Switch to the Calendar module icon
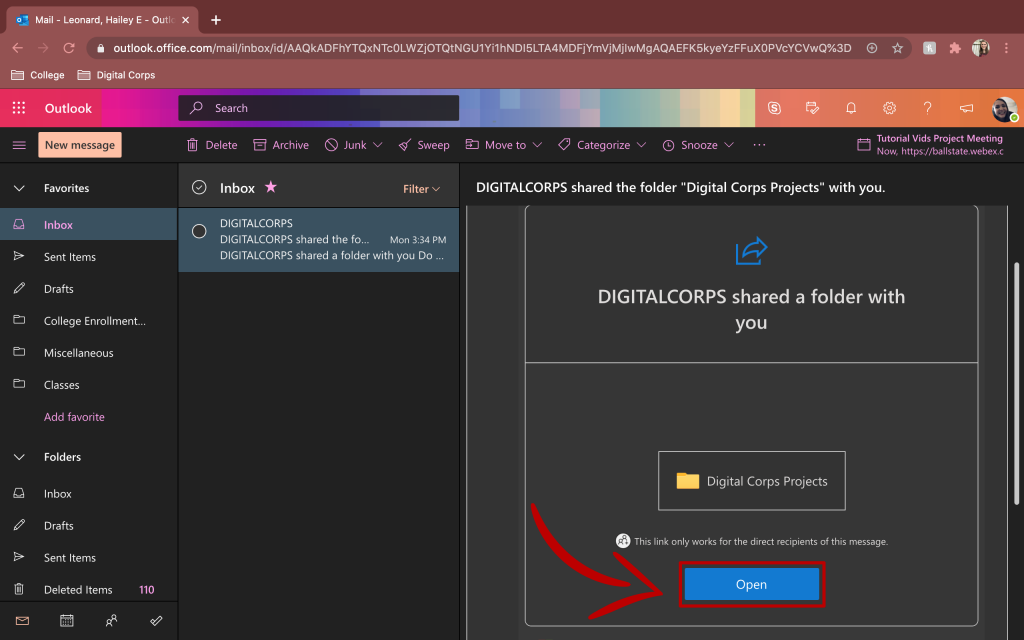 66,621
